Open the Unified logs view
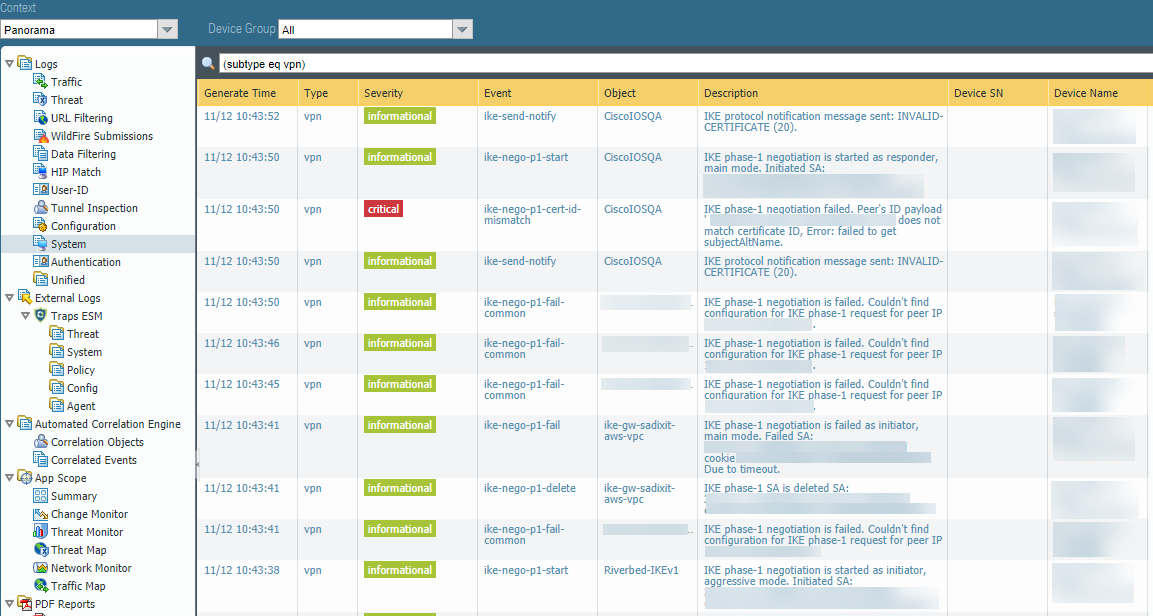 67,280
